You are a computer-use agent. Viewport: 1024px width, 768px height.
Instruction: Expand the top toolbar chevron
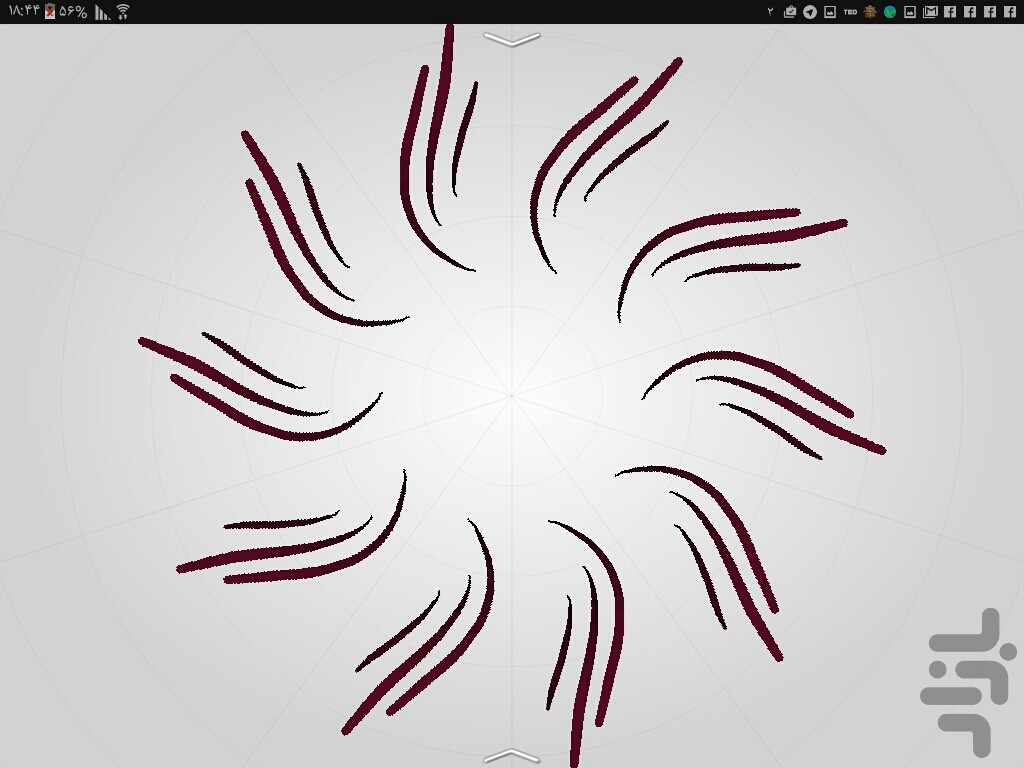coord(511,40)
